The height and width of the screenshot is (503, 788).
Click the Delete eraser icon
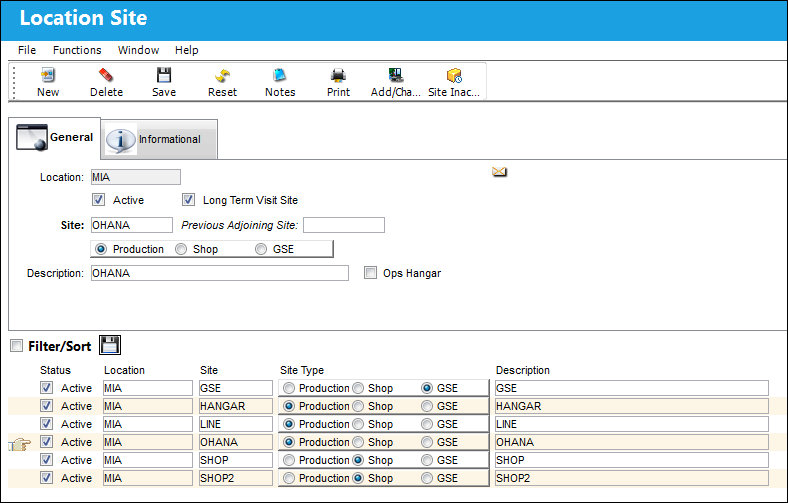(106, 75)
